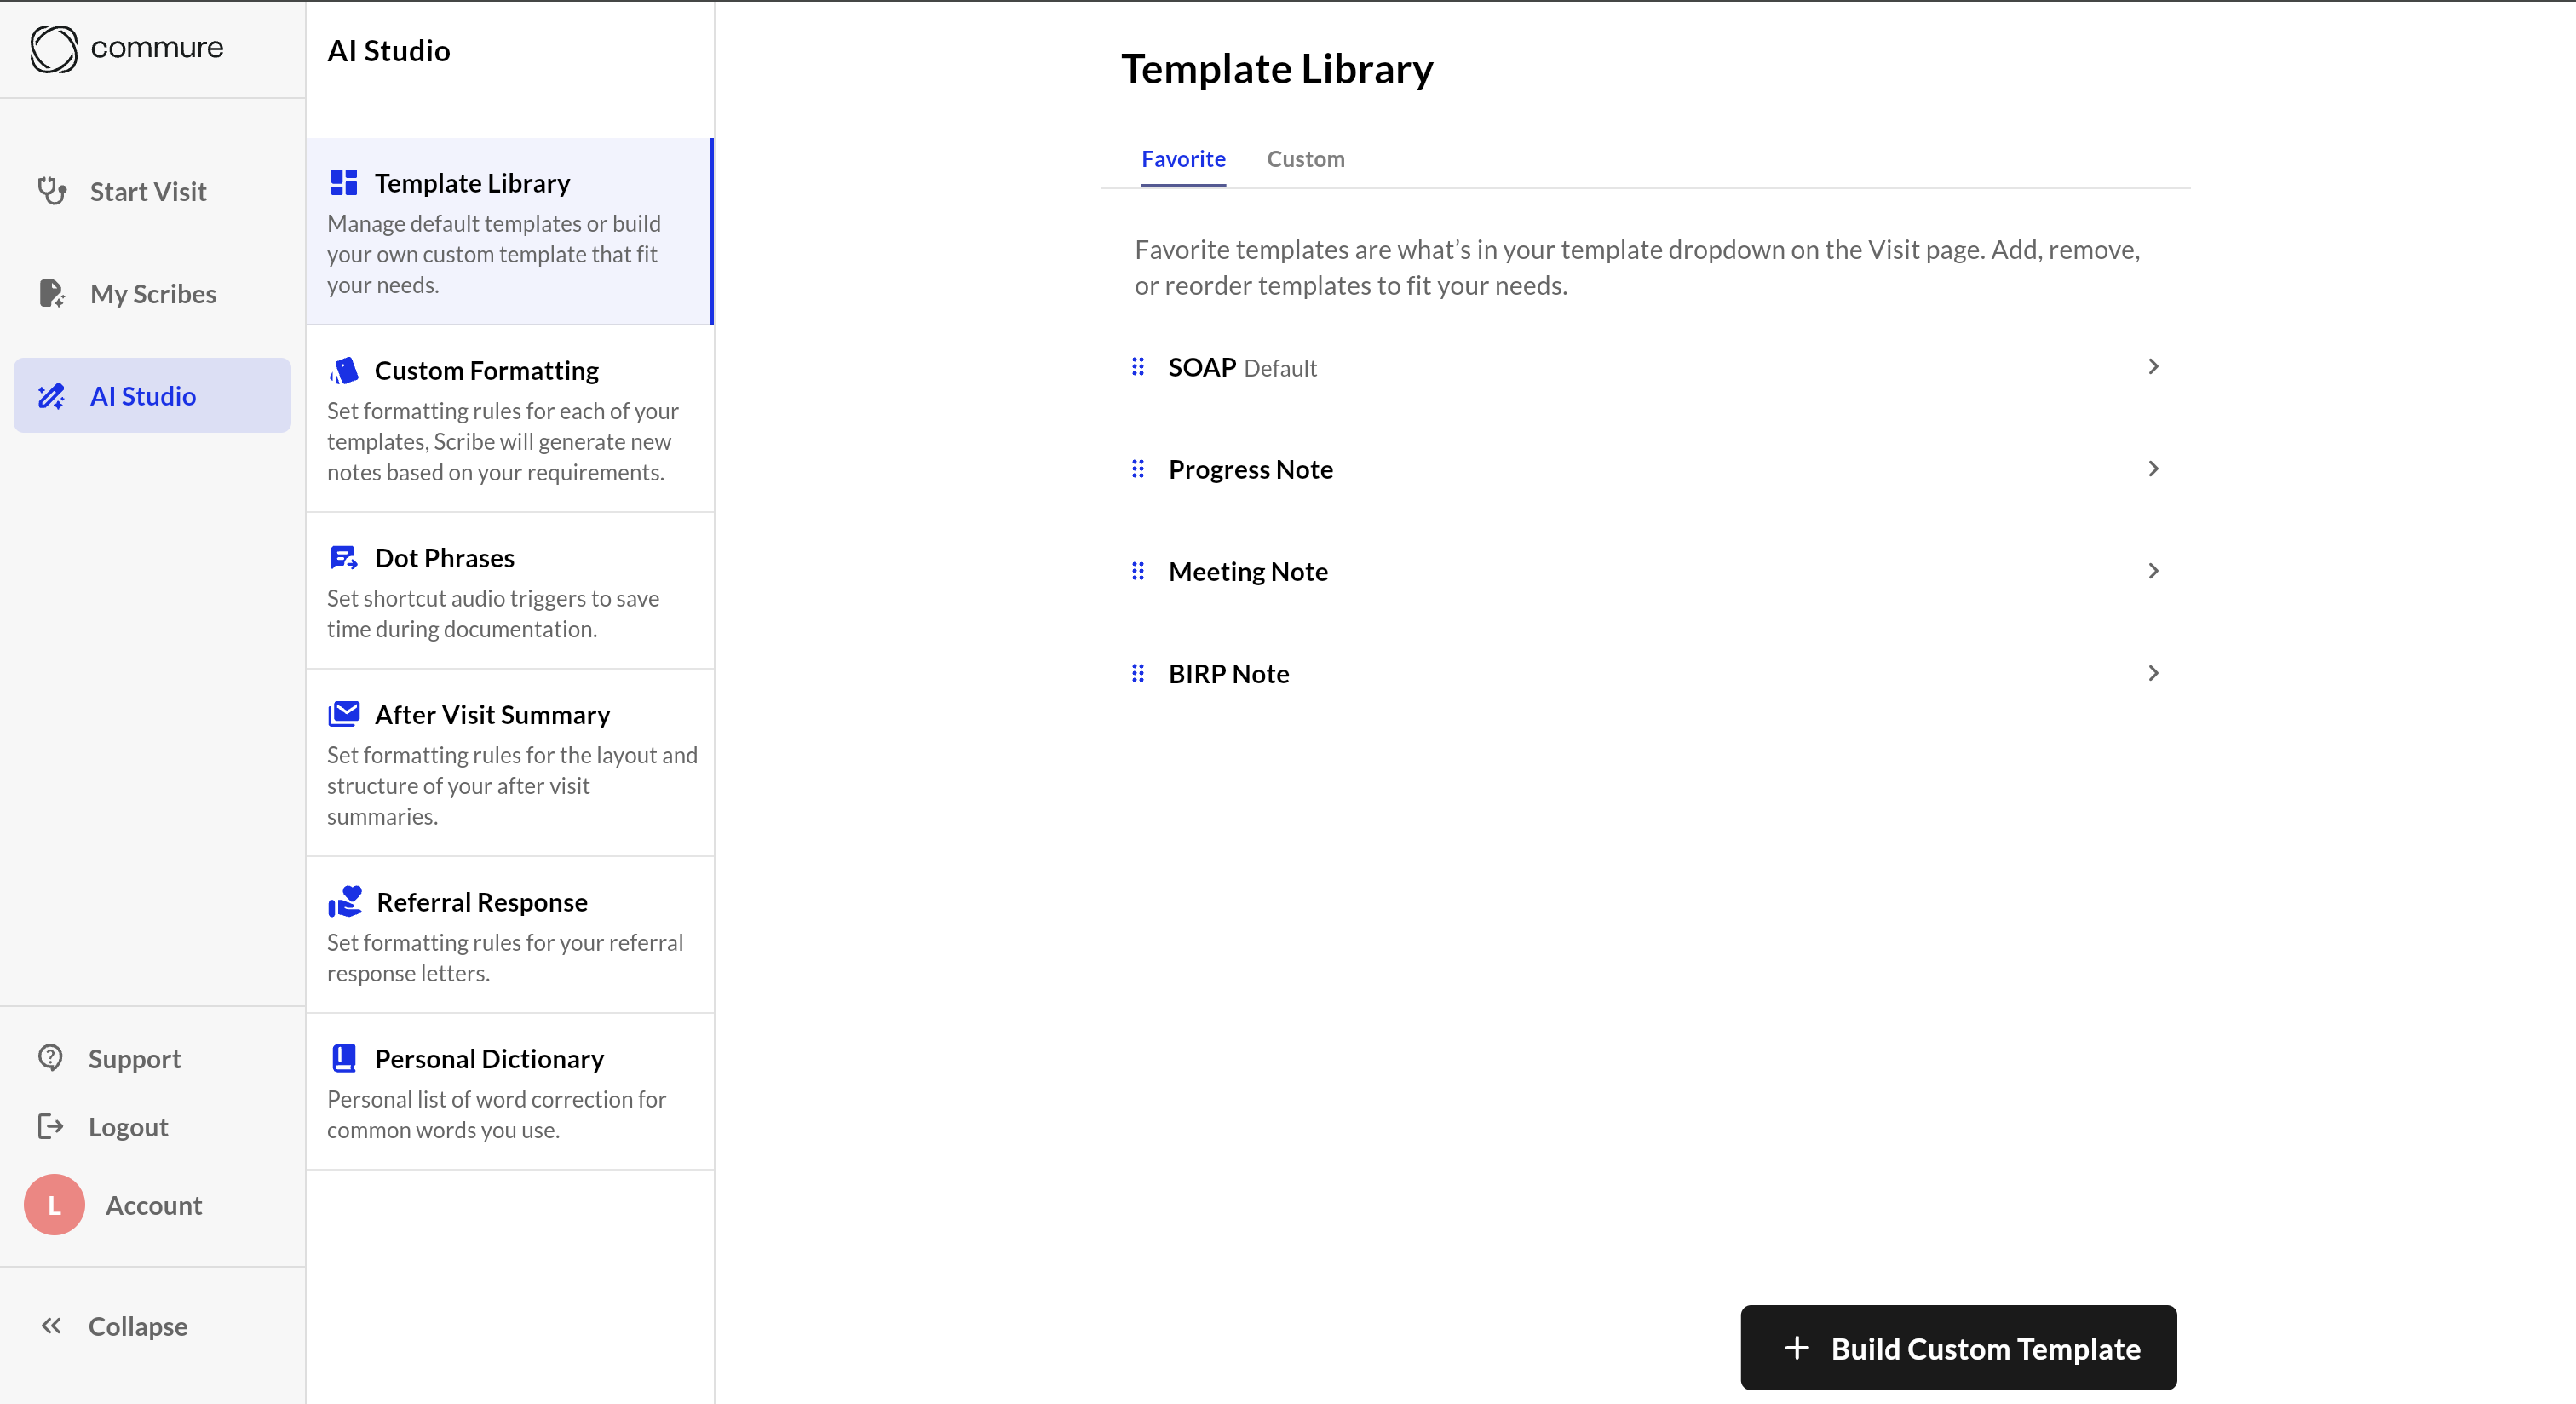2576x1404 pixels.
Task: Open the BIRP Note chevron arrow
Action: 2153,673
